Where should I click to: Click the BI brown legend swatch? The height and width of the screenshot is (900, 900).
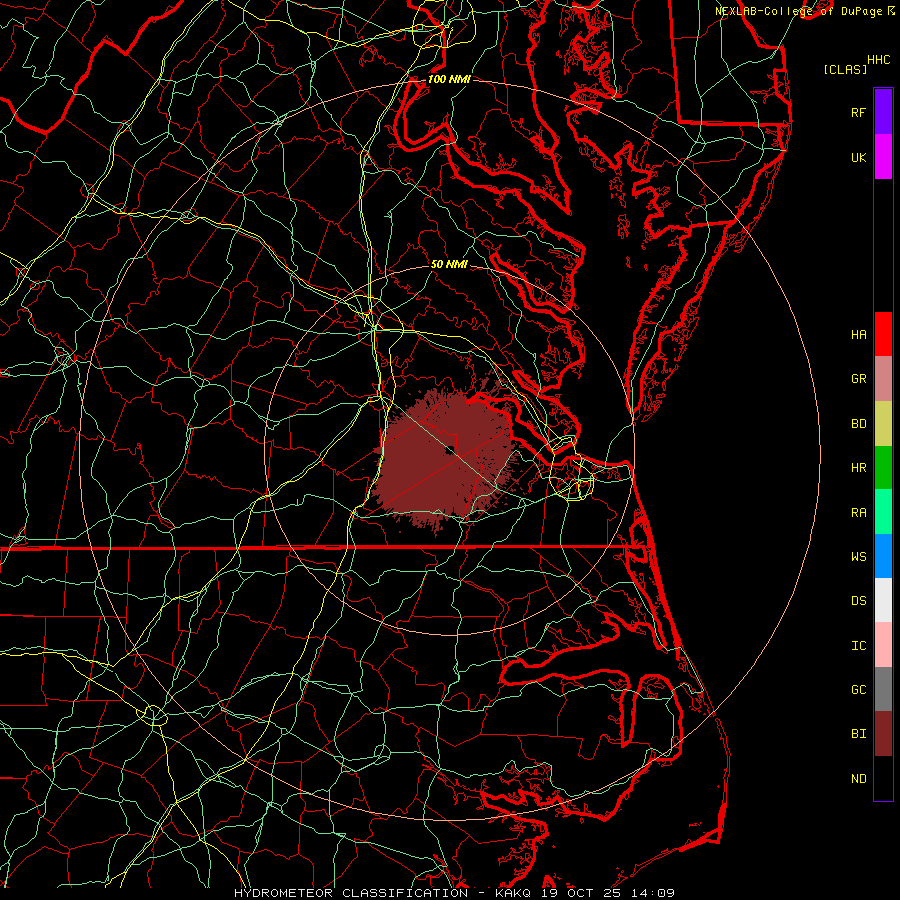coord(883,734)
